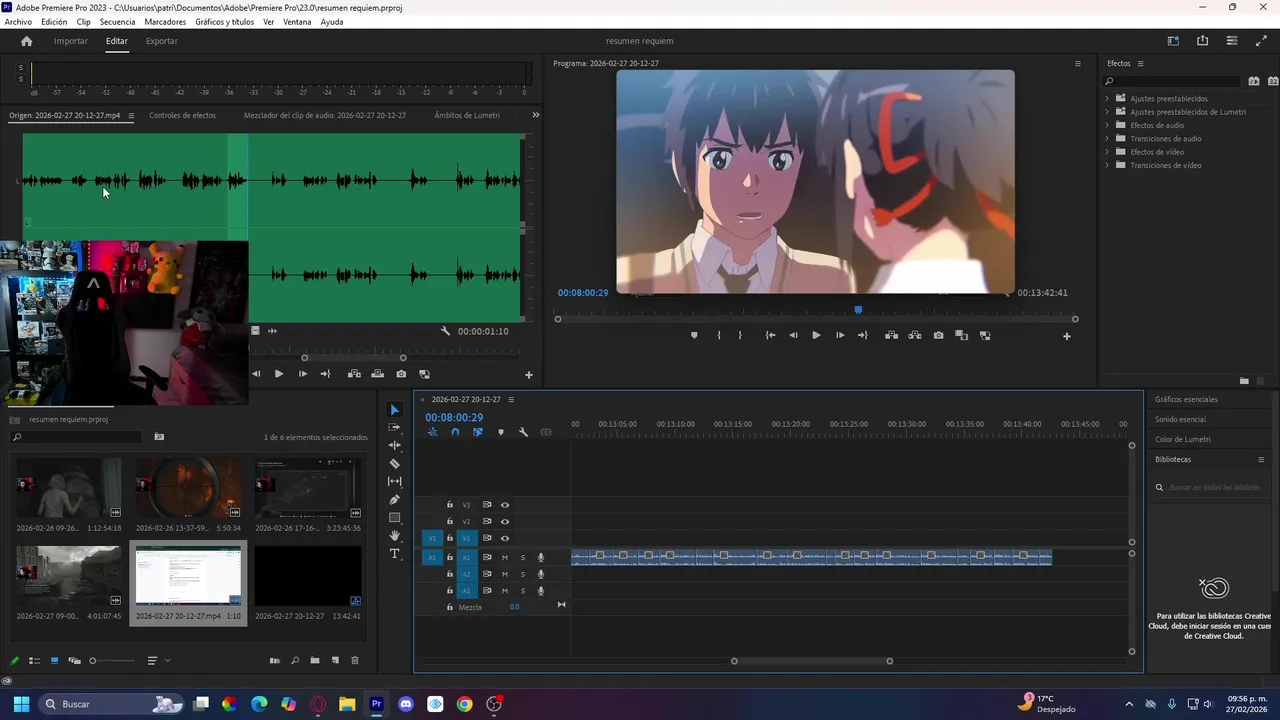Viewport: 1280px width, 720px height.
Task: Select the Ripple Edit tool
Action: coord(394,445)
